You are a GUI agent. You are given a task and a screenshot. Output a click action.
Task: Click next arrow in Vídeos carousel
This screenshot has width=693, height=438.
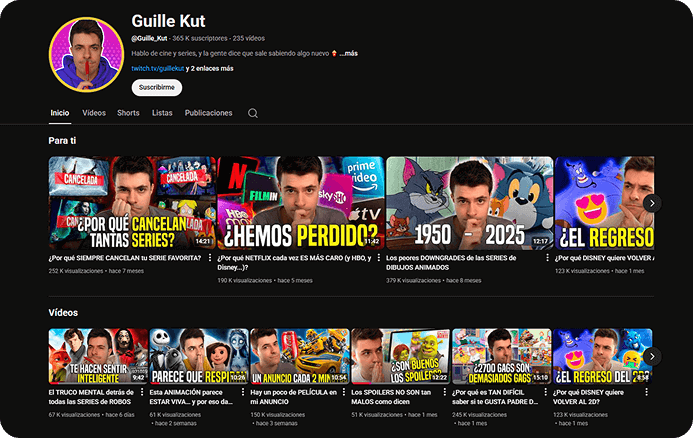[x=652, y=356]
